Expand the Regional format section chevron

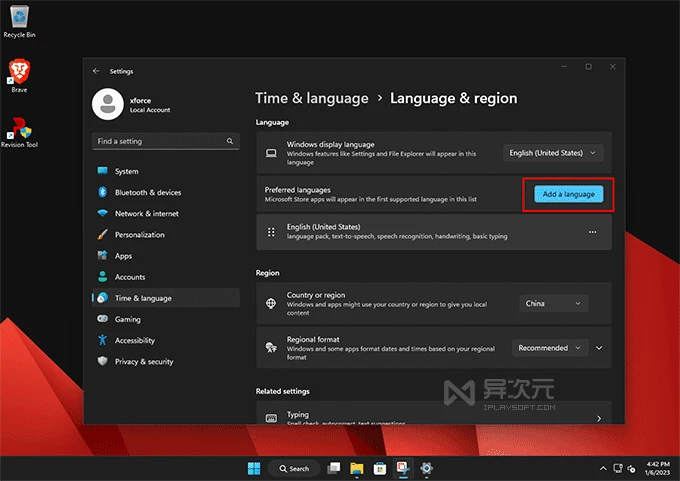pyautogui.click(x=599, y=348)
